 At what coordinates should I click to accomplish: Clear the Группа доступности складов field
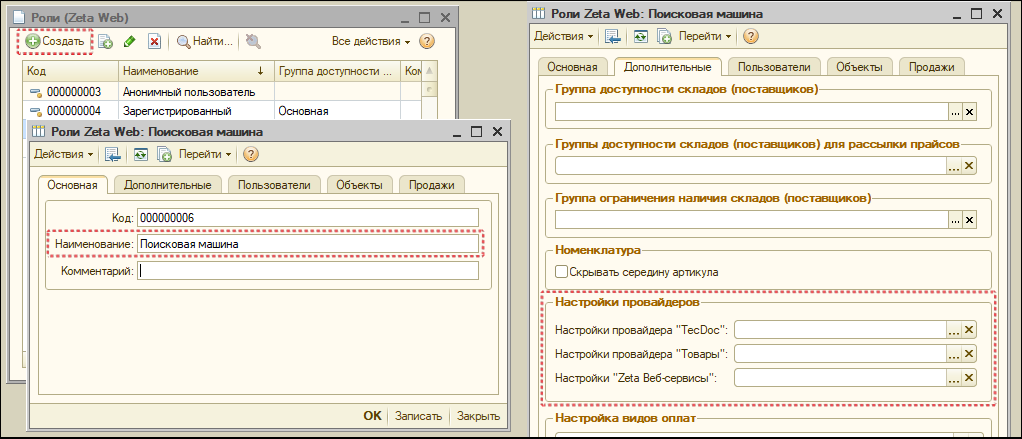(969, 112)
